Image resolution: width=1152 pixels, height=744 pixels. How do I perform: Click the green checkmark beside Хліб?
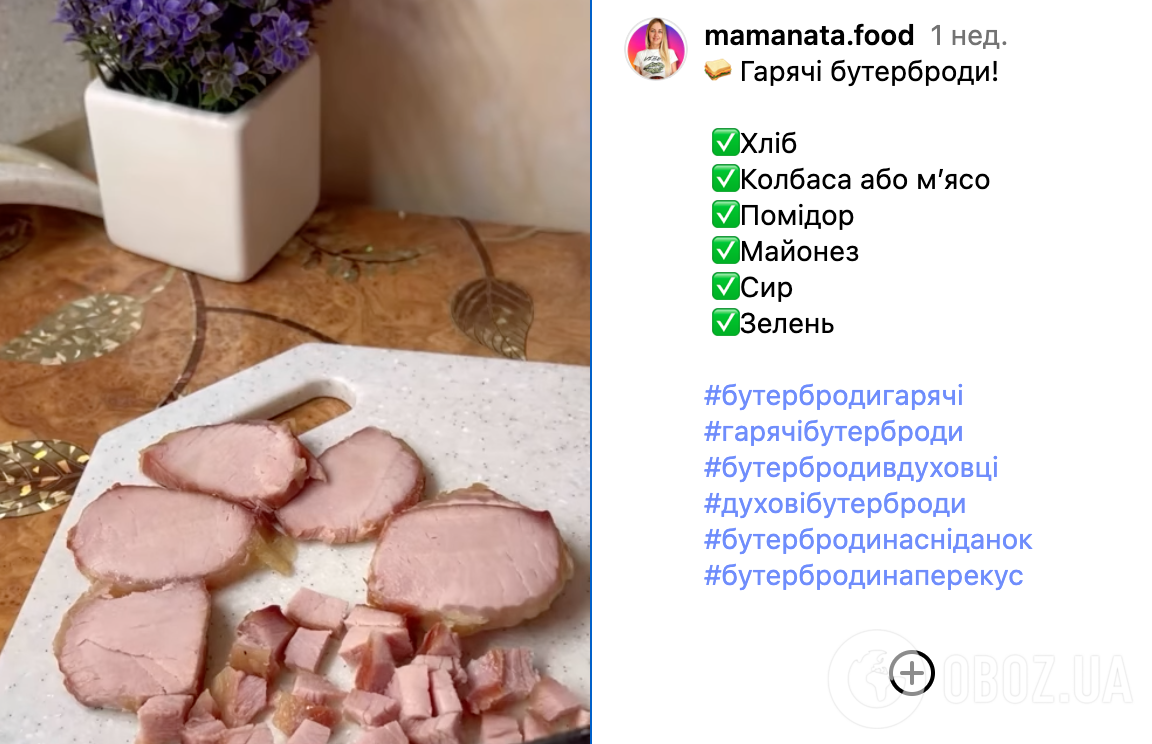click(725, 142)
